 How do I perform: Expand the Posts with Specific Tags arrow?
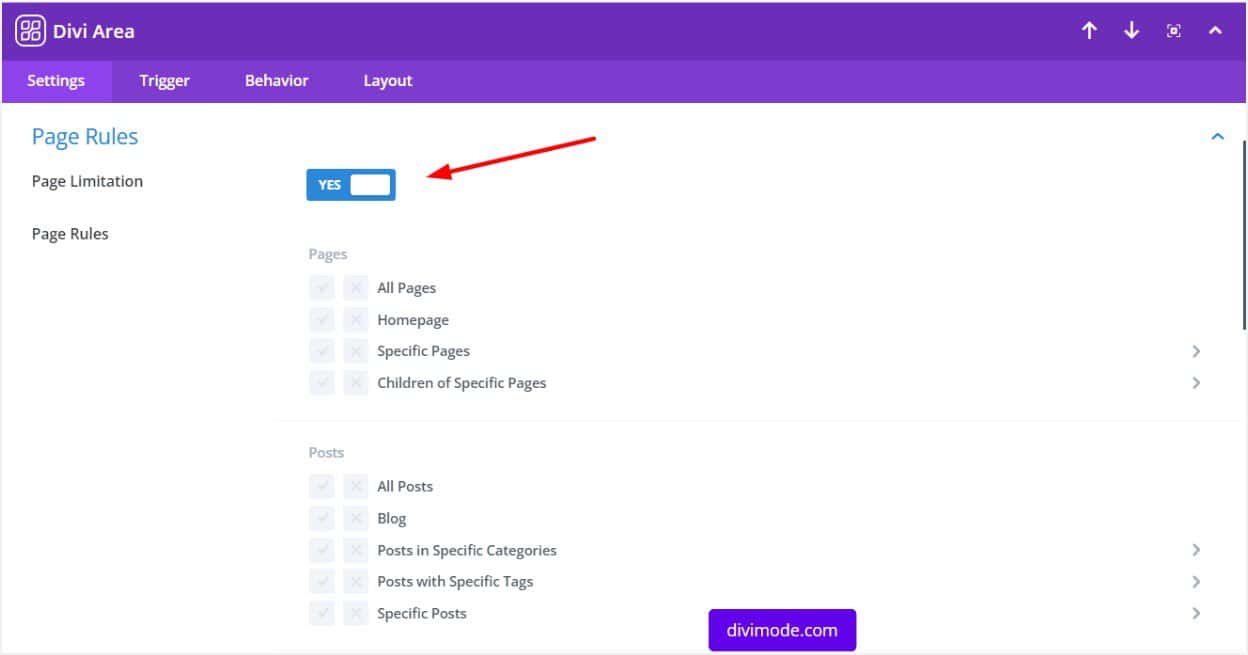(x=1196, y=582)
